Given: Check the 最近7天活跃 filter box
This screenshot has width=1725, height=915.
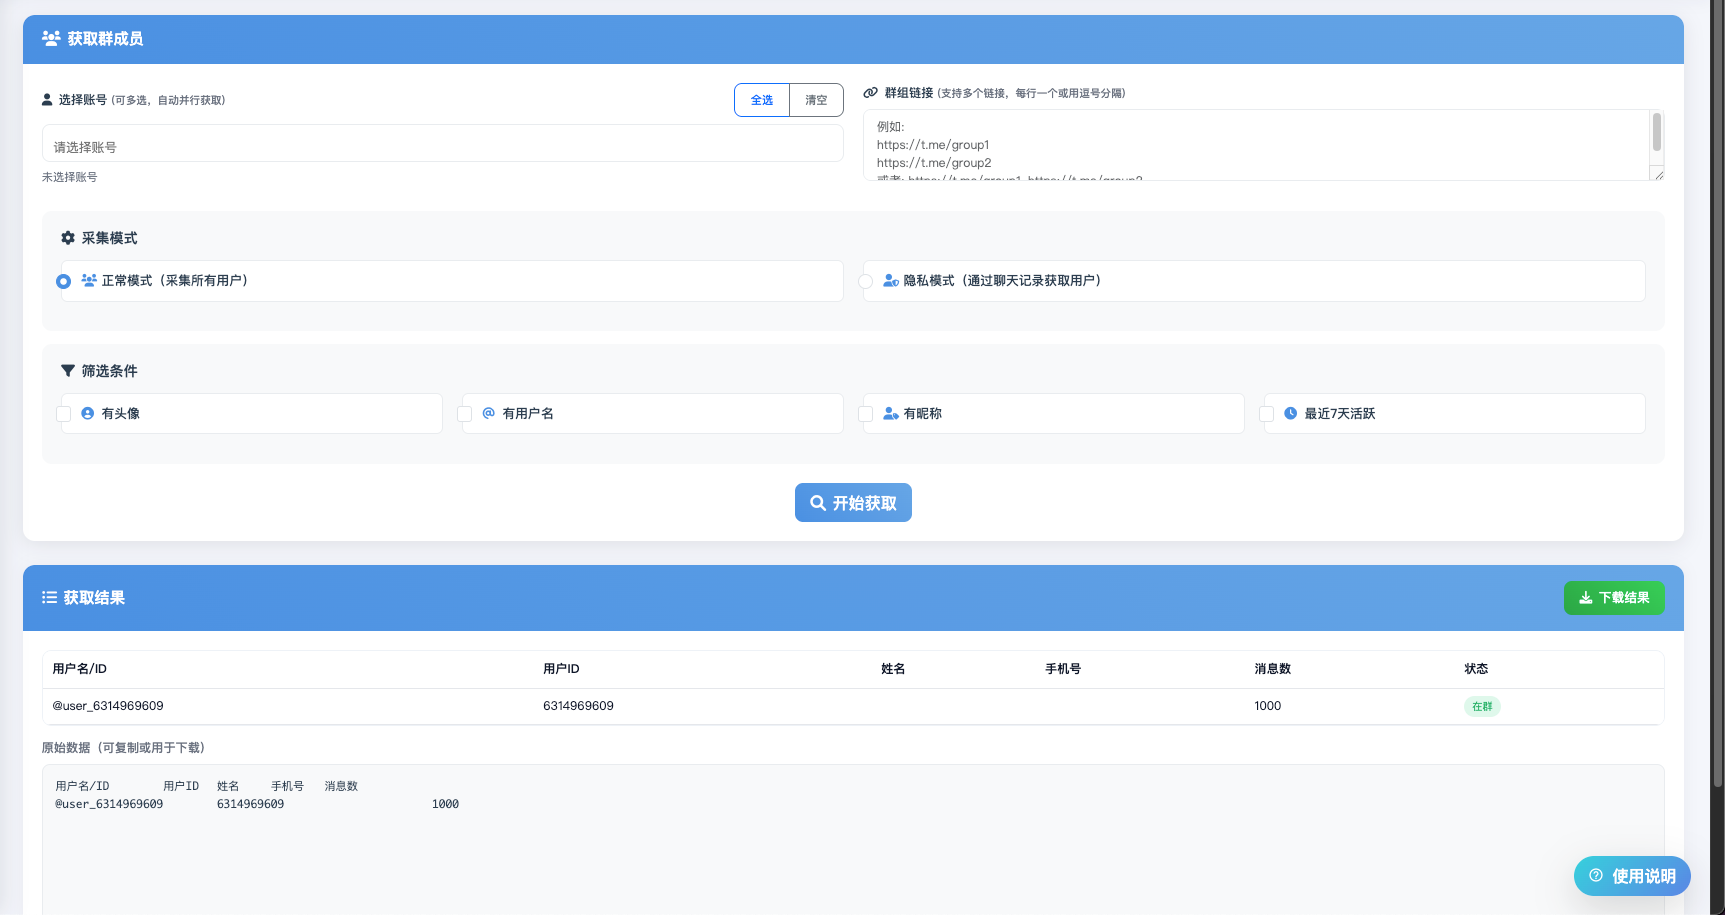Looking at the screenshot, I should pos(1267,414).
